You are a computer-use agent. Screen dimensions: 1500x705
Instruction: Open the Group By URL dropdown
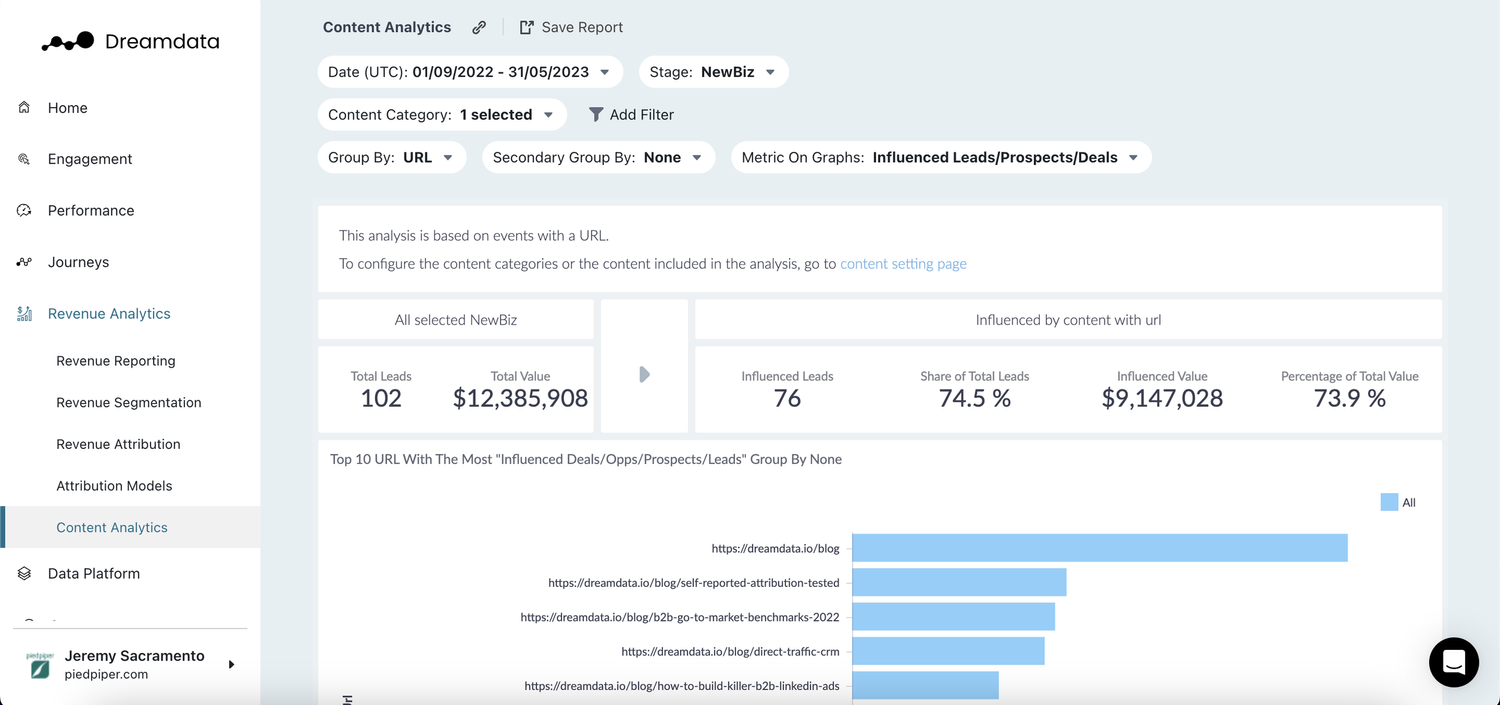[x=392, y=157]
